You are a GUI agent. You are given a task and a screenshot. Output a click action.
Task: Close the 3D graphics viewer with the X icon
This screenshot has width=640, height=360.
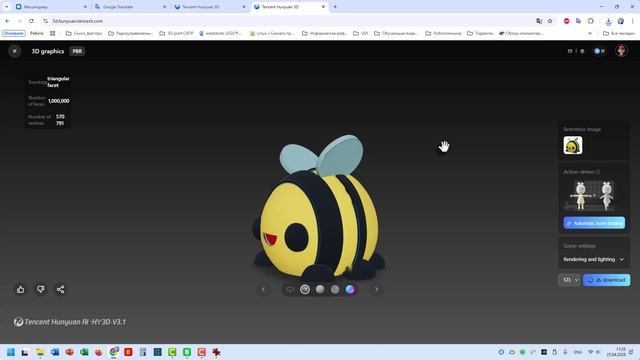14,51
